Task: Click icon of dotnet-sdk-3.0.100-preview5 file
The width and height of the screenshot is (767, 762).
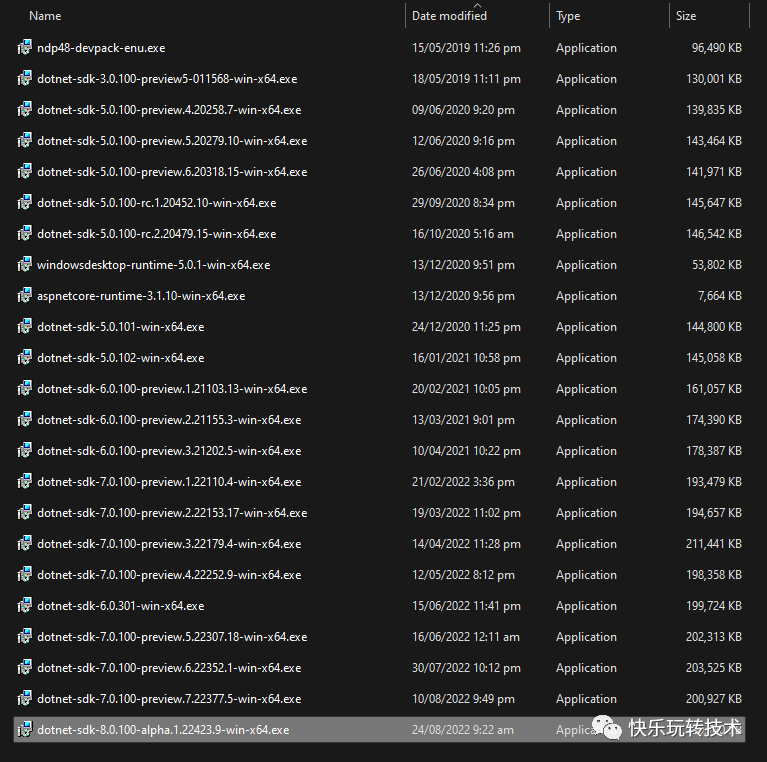Action: tap(24, 78)
